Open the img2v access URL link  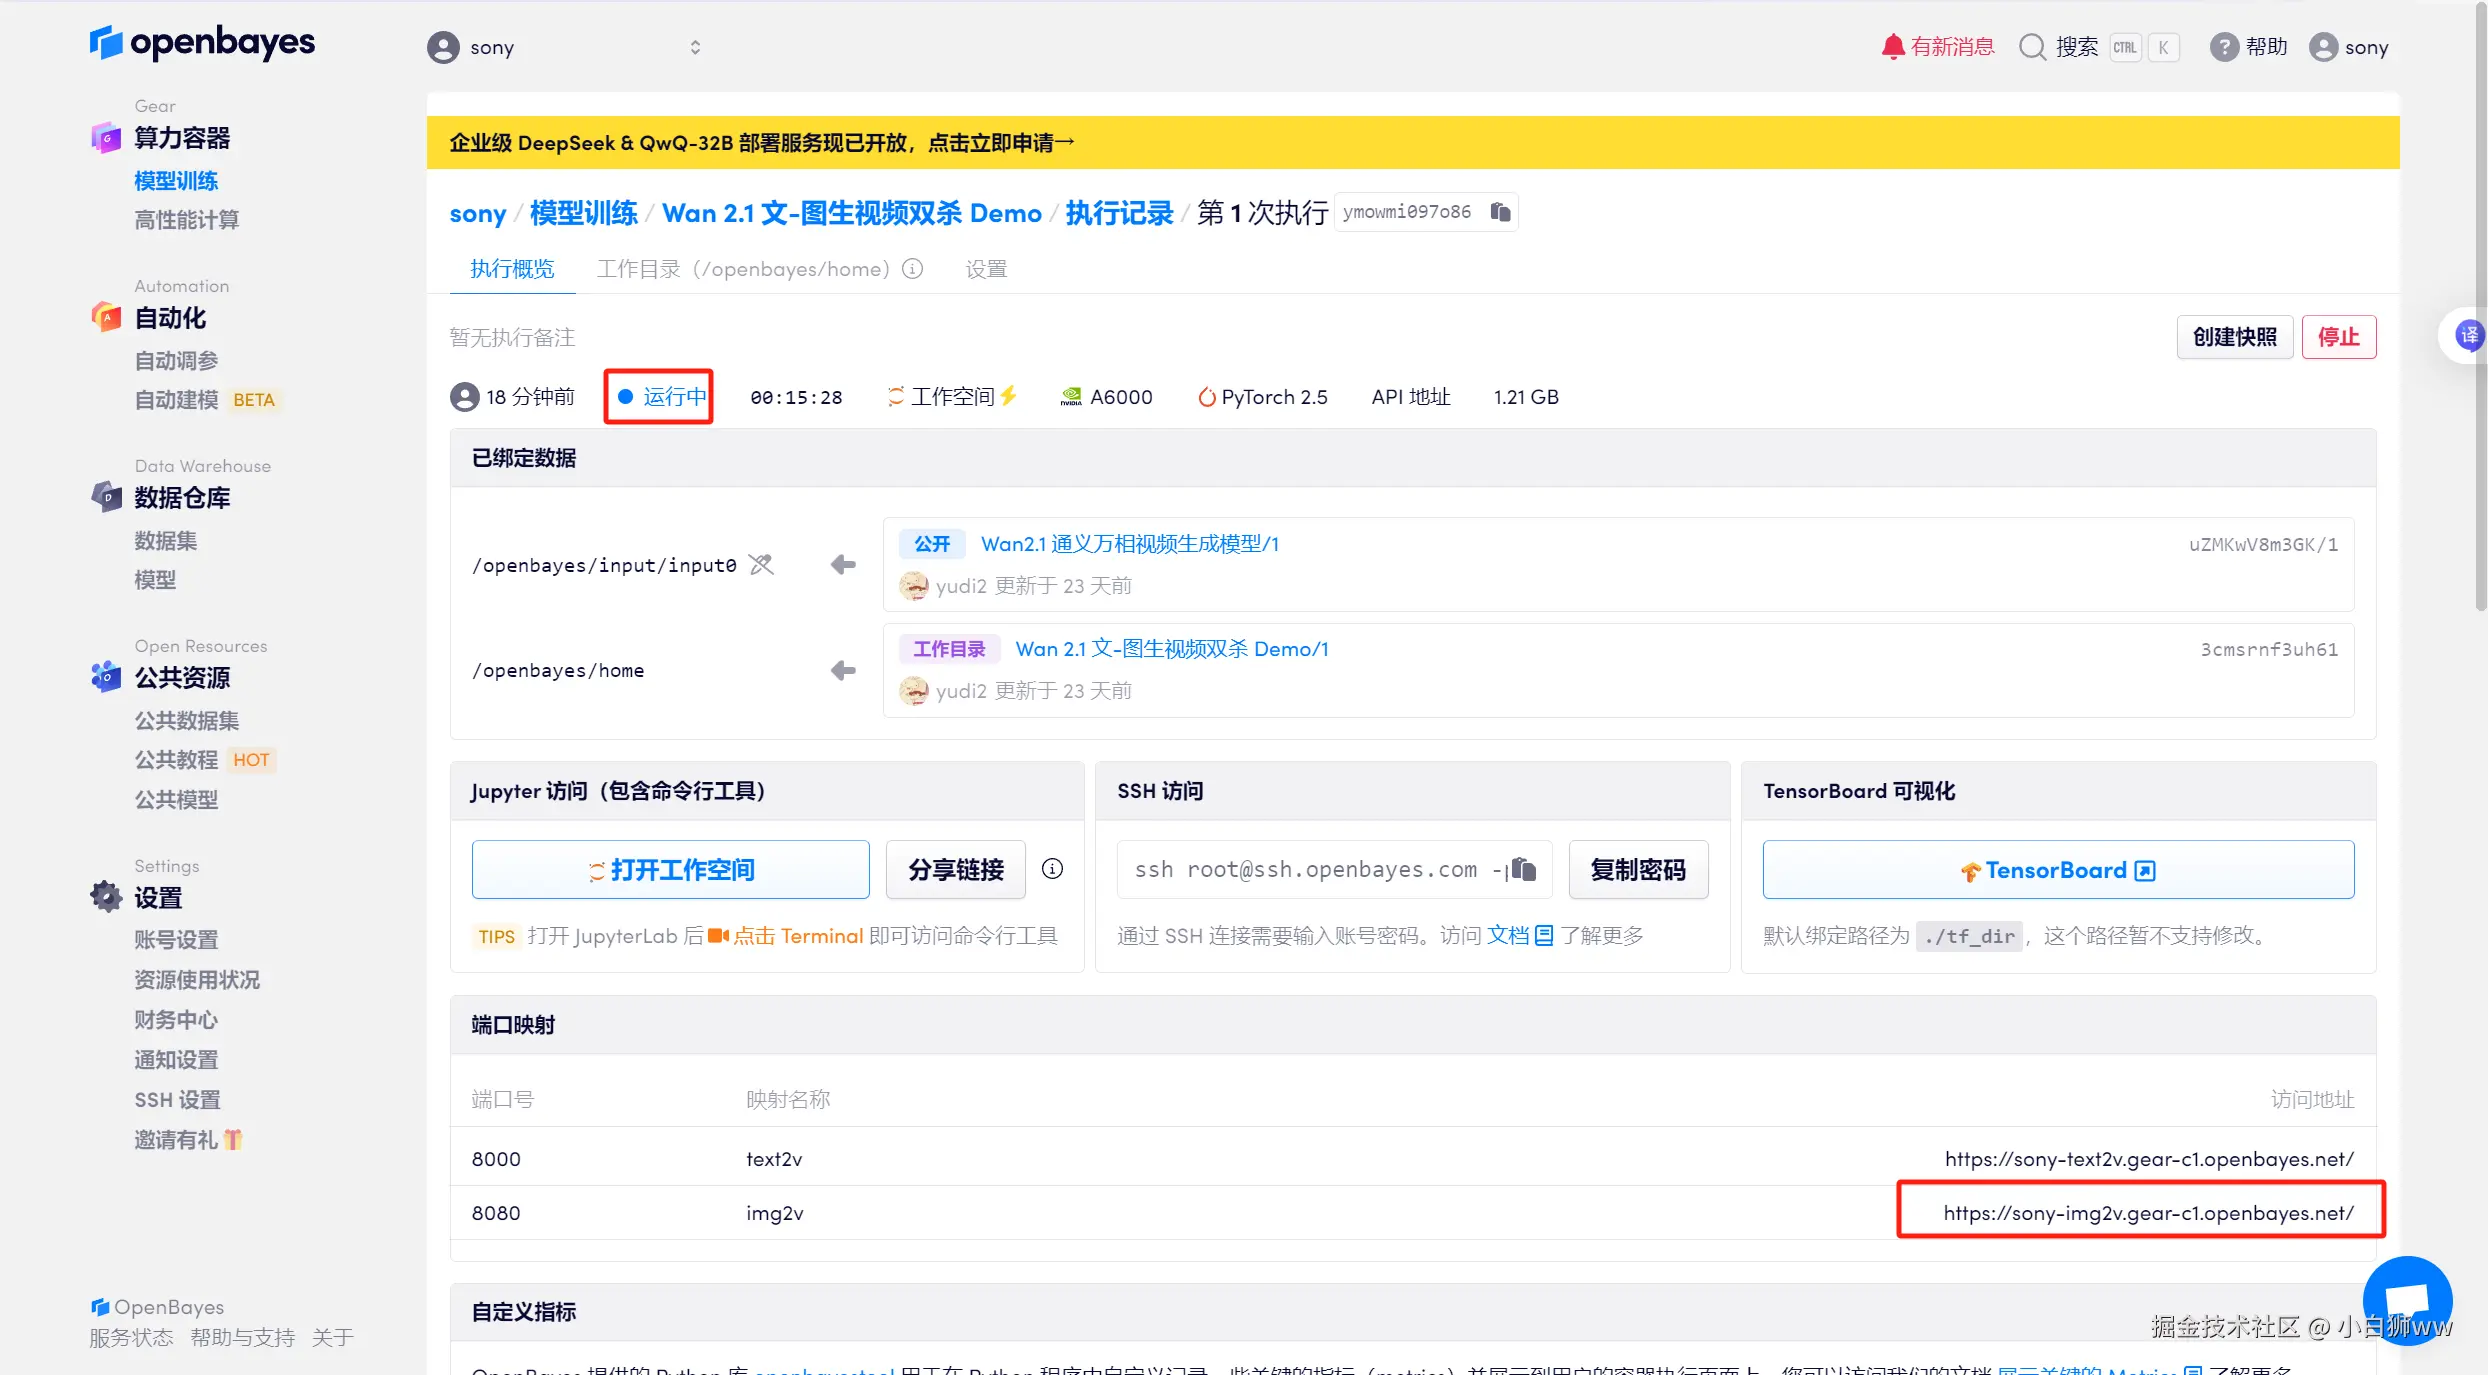click(x=2148, y=1213)
